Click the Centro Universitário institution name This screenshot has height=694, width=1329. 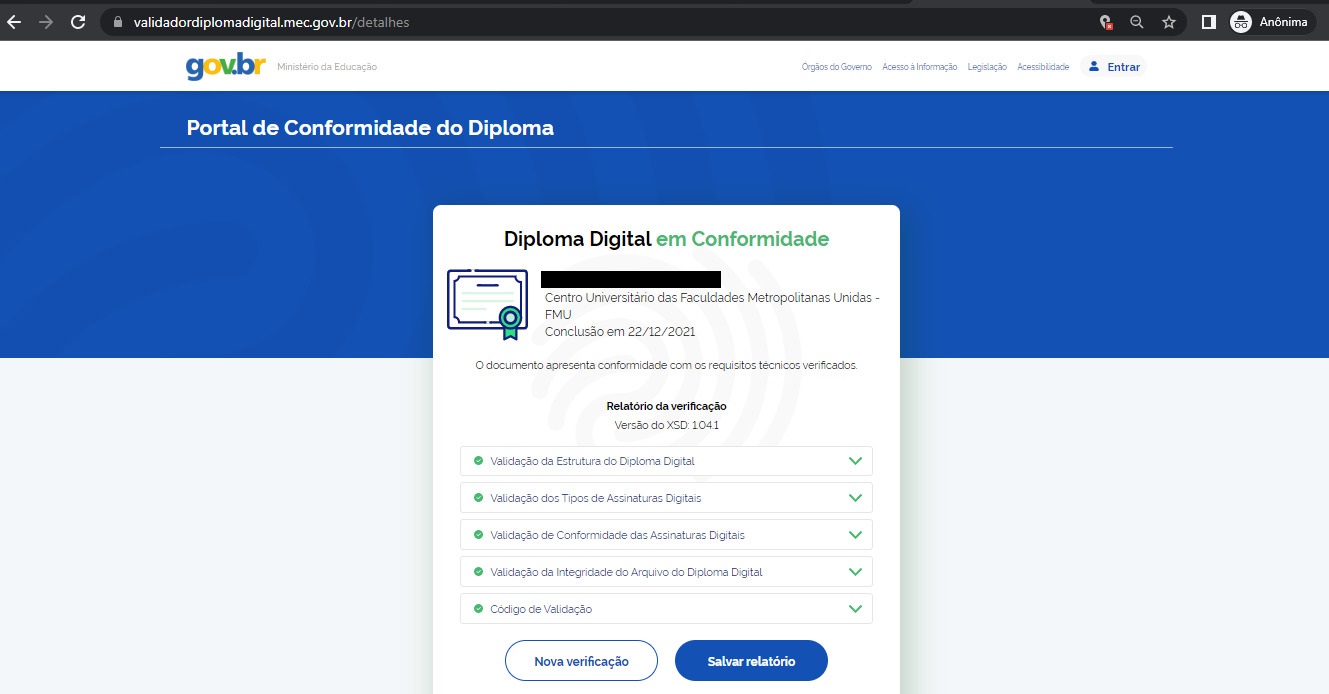(712, 306)
